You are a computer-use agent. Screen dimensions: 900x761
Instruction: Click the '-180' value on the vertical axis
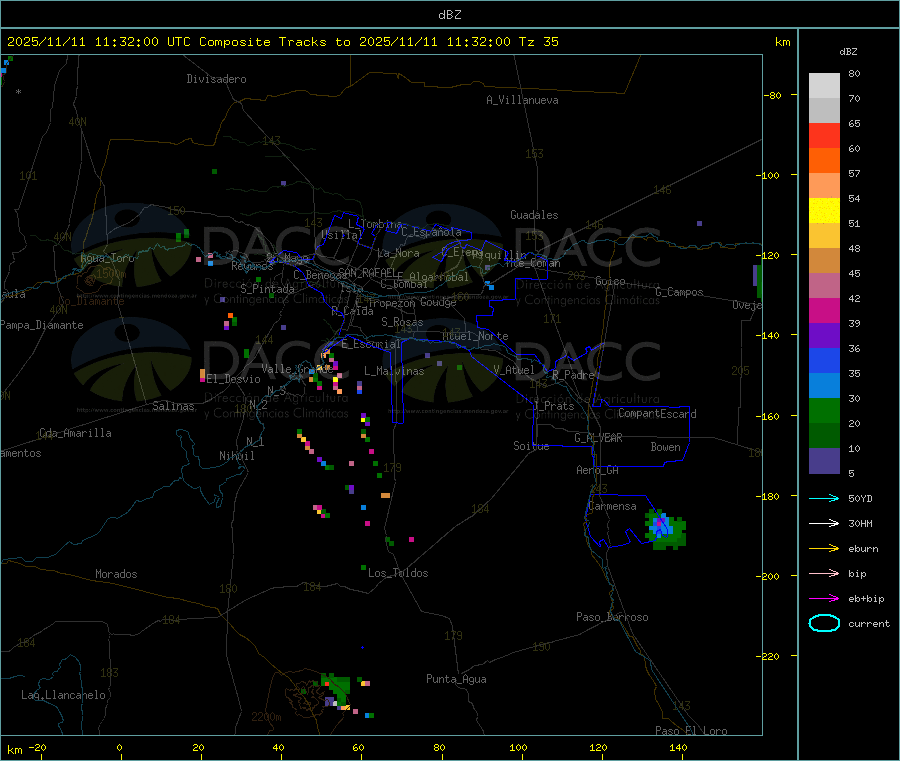(770, 496)
